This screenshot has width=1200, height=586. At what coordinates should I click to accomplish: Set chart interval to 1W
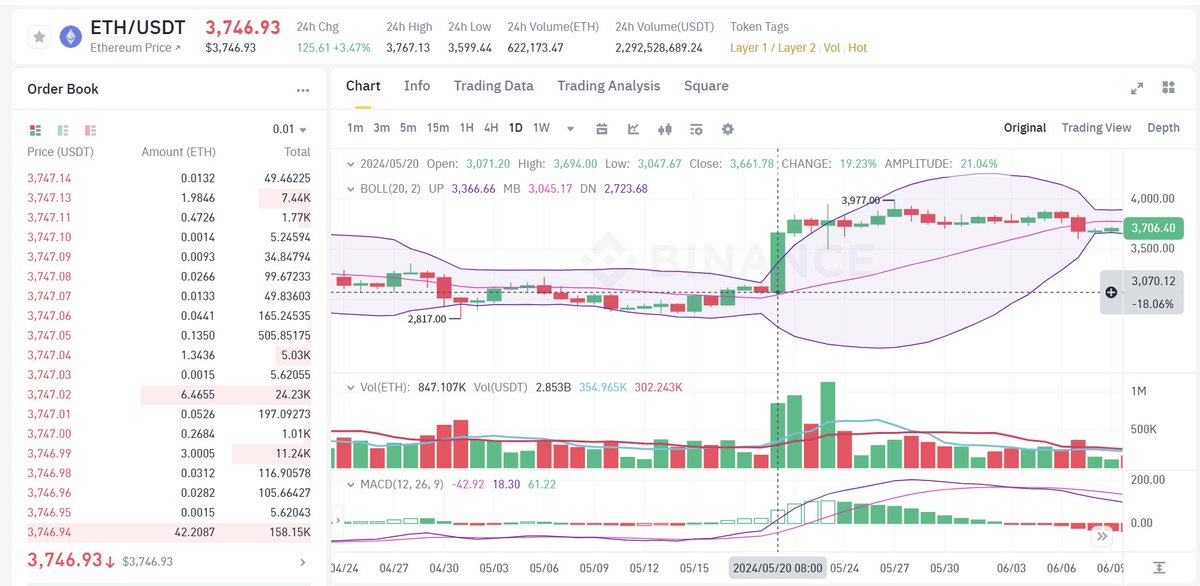pos(541,128)
